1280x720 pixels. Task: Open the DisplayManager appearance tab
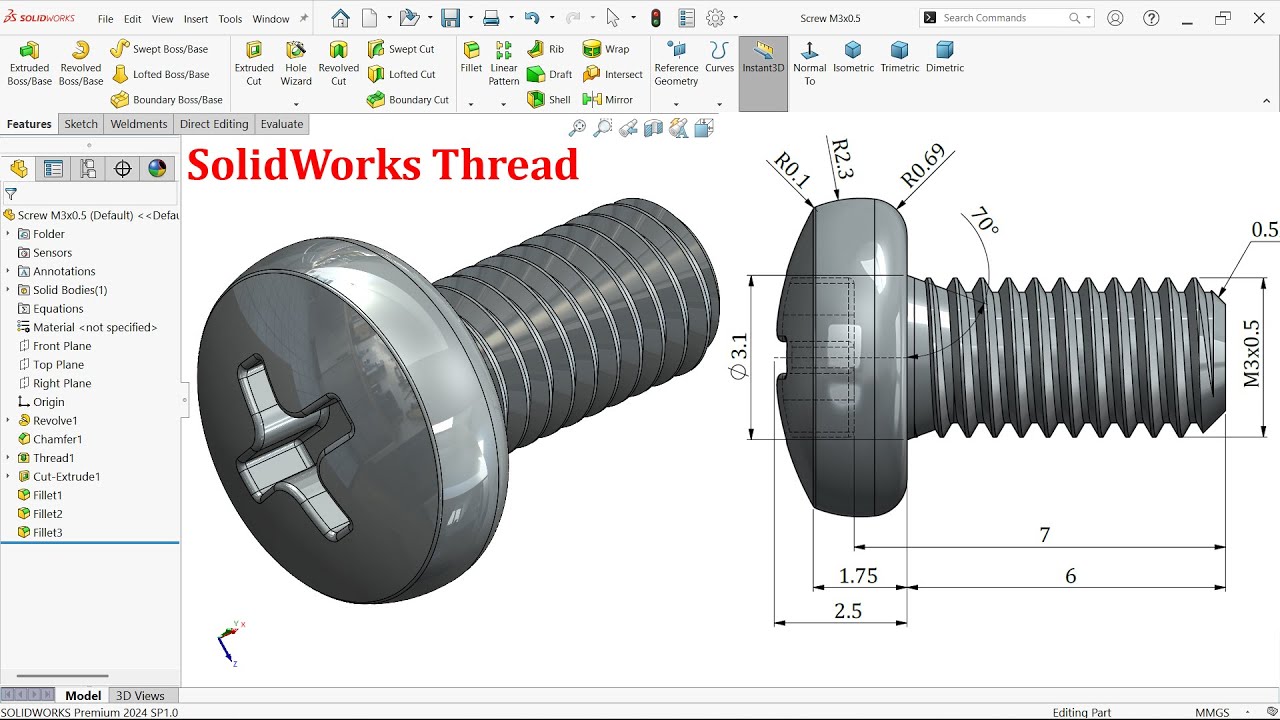click(x=157, y=168)
